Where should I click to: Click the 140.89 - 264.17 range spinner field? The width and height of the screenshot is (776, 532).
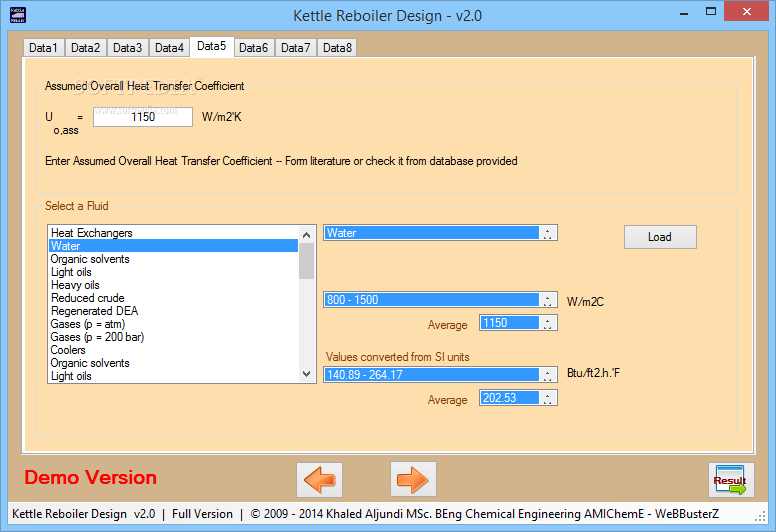click(x=440, y=375)
